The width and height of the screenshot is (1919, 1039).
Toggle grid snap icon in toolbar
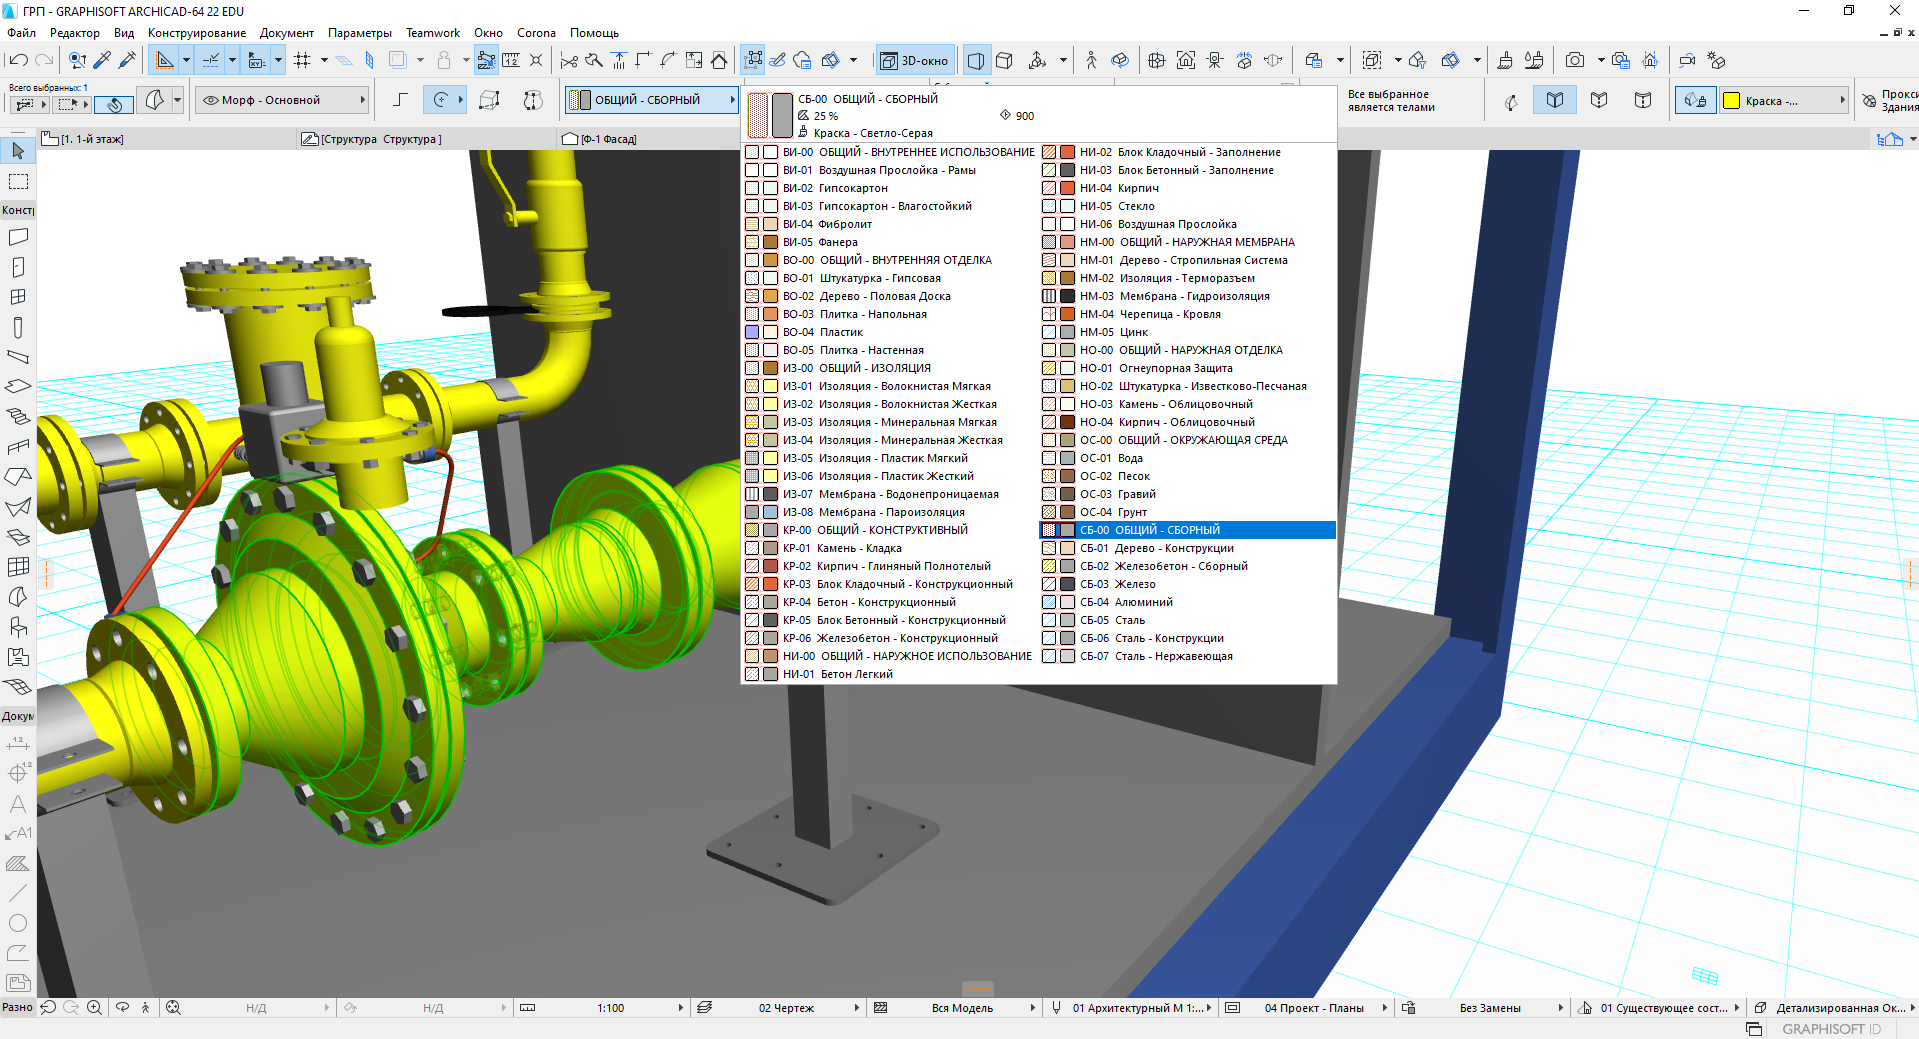click(302, 60)
